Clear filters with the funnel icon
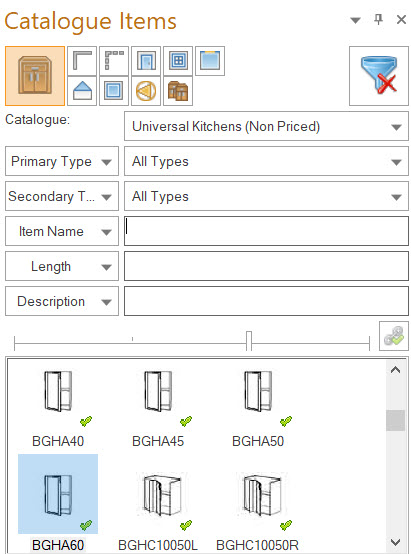The width and height of the screenshot is (411, 554). point(379,76)
